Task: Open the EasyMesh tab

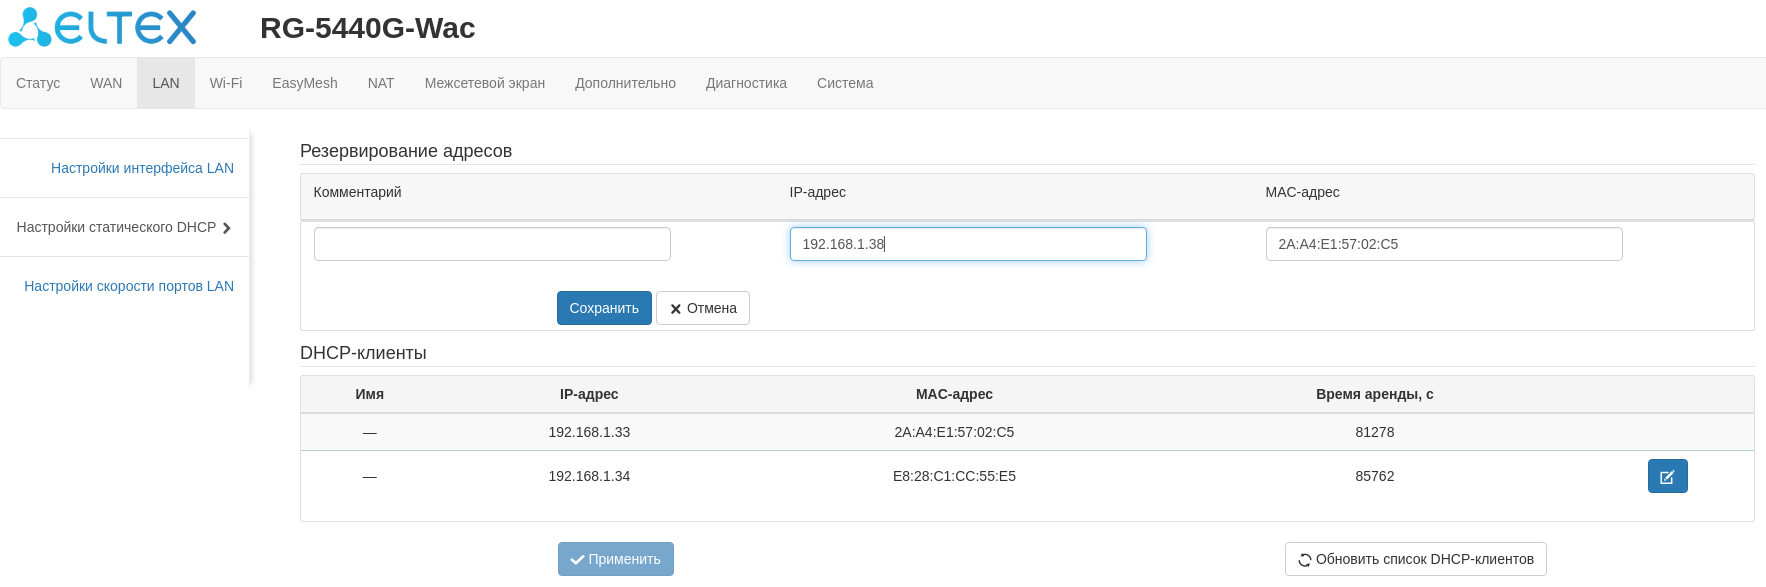Action: coord(305,83)
